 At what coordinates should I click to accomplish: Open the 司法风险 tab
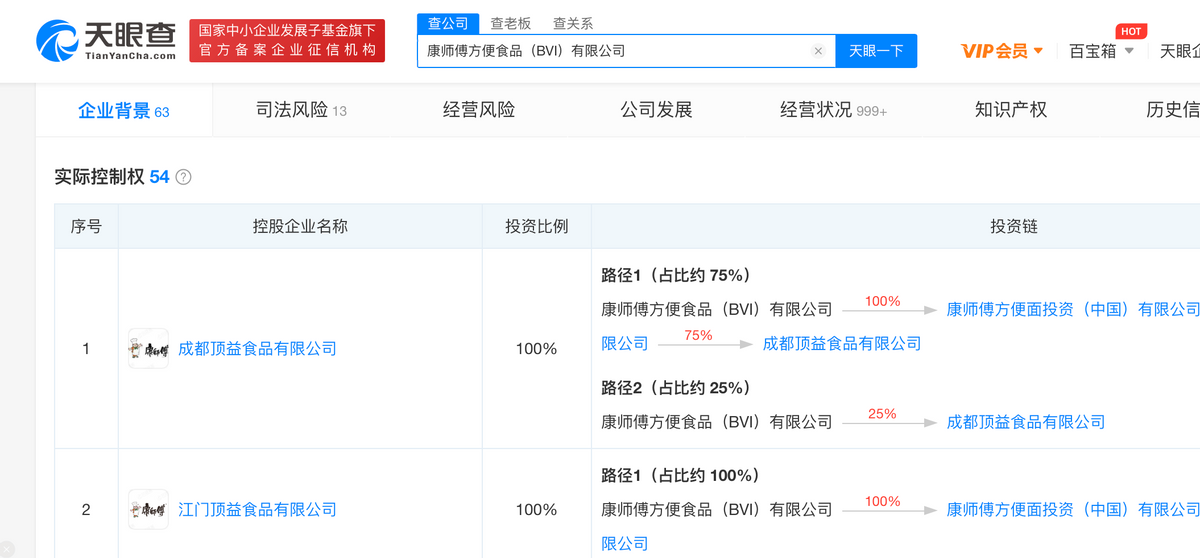(301, 110)
